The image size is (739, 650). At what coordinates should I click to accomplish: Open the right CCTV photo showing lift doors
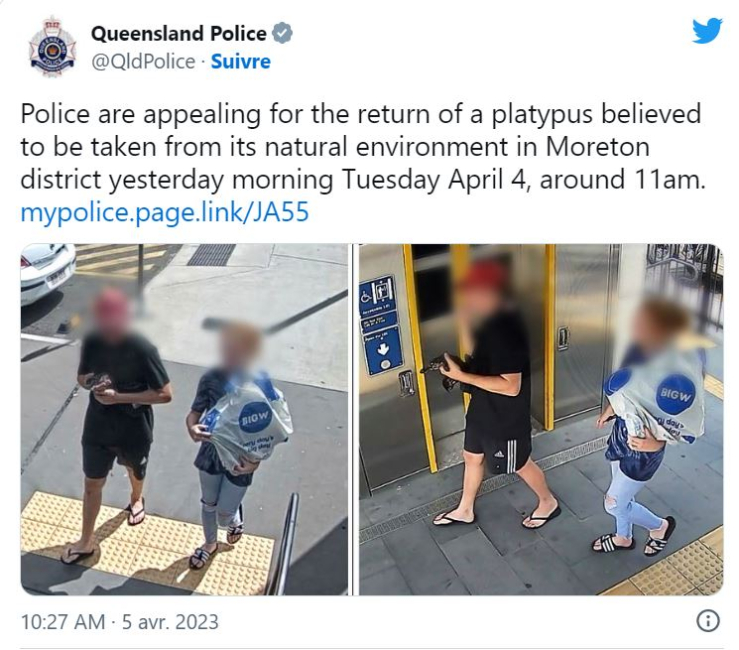tap(541, 419)
